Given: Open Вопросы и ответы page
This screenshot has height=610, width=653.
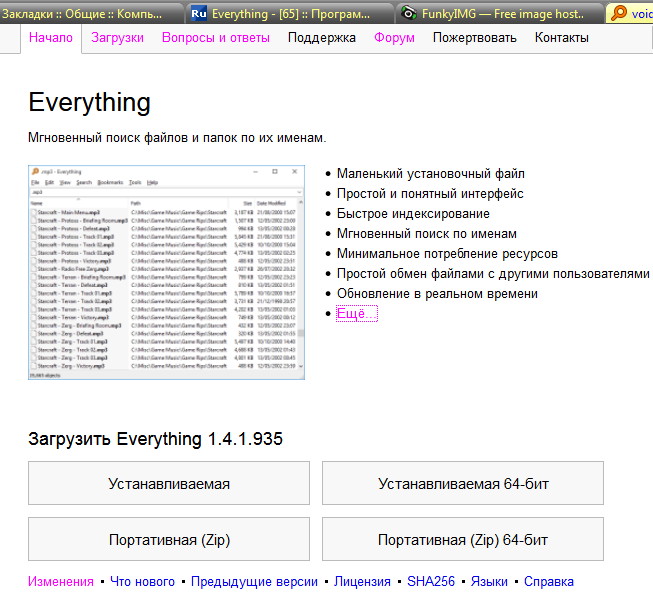Looking at the screenshot, I should tap(216, 37).
